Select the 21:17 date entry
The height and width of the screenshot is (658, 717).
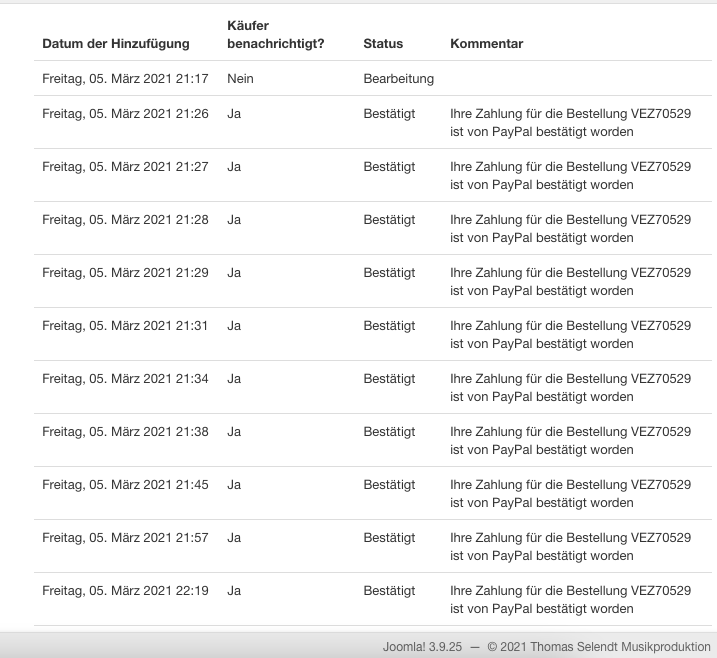[x=125, y=78]
